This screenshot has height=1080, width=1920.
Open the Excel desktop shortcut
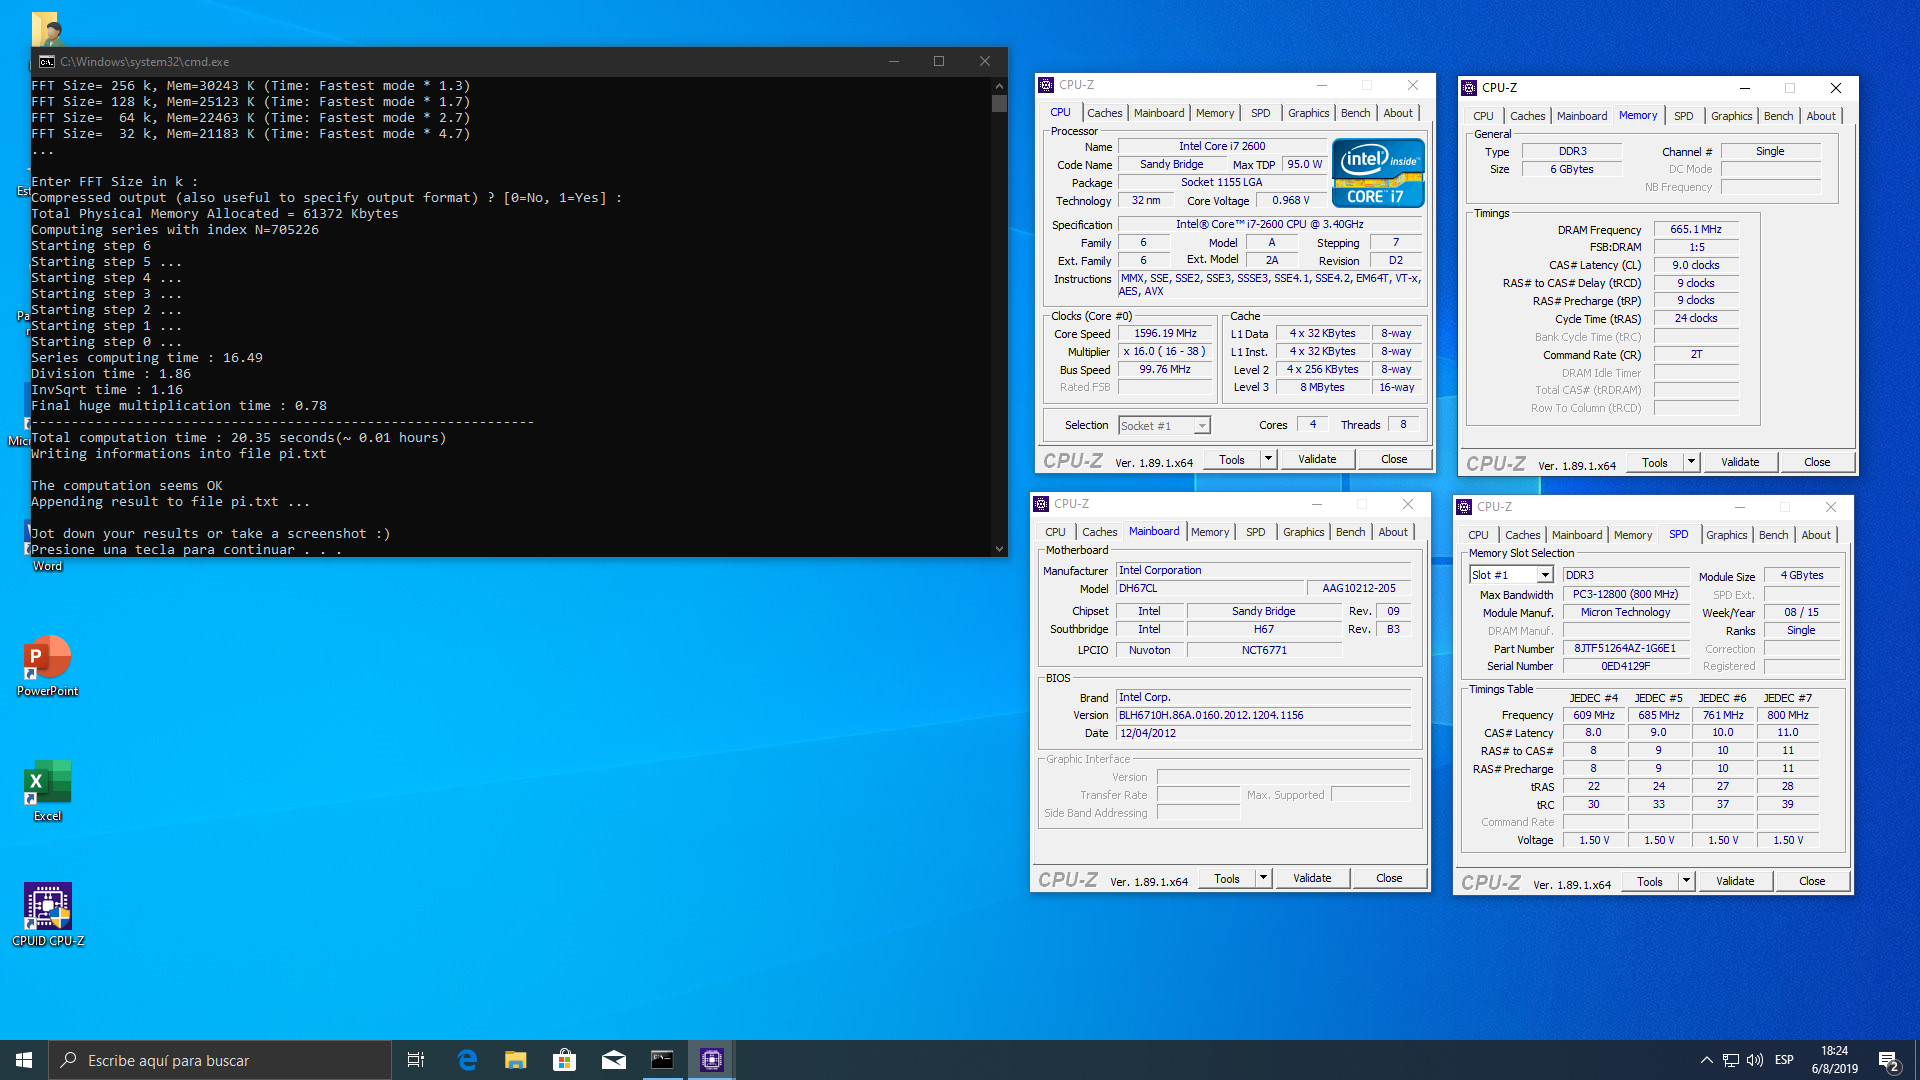47,790
